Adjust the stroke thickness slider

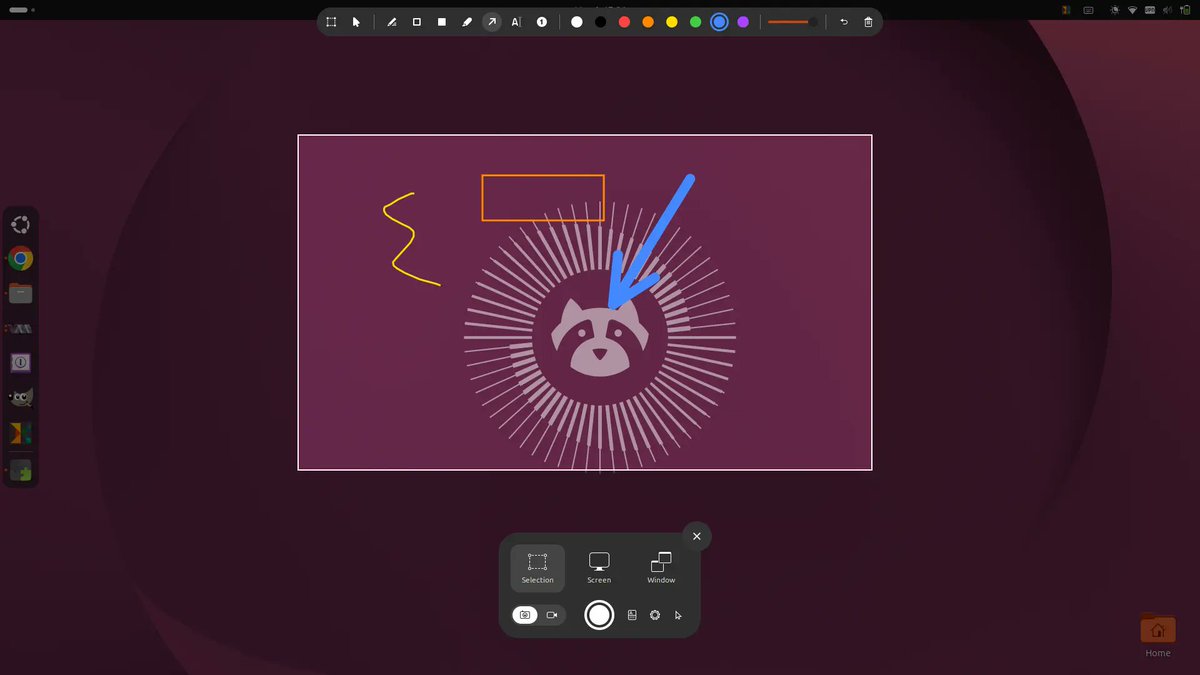point(793,21)
